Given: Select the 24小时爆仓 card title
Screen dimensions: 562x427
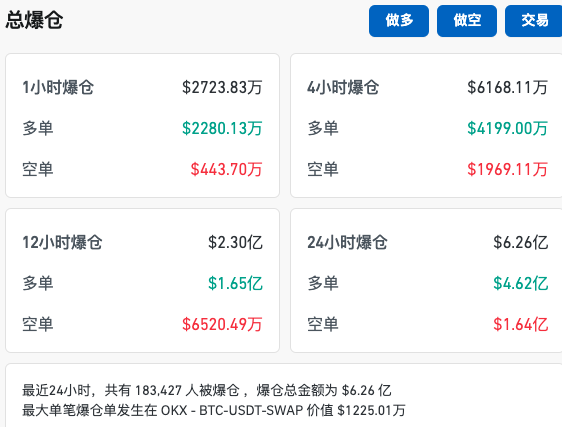Looking at the screenshot, I should point(347,242).
